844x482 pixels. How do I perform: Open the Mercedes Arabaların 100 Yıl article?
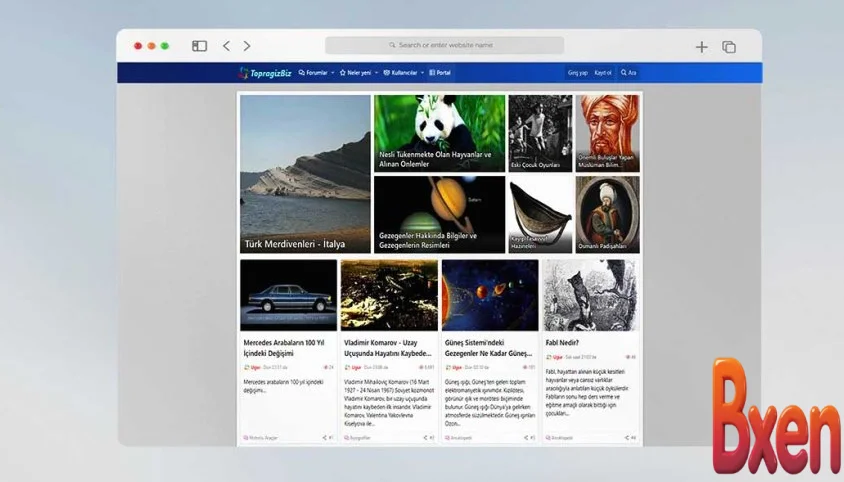click(288, 347)
